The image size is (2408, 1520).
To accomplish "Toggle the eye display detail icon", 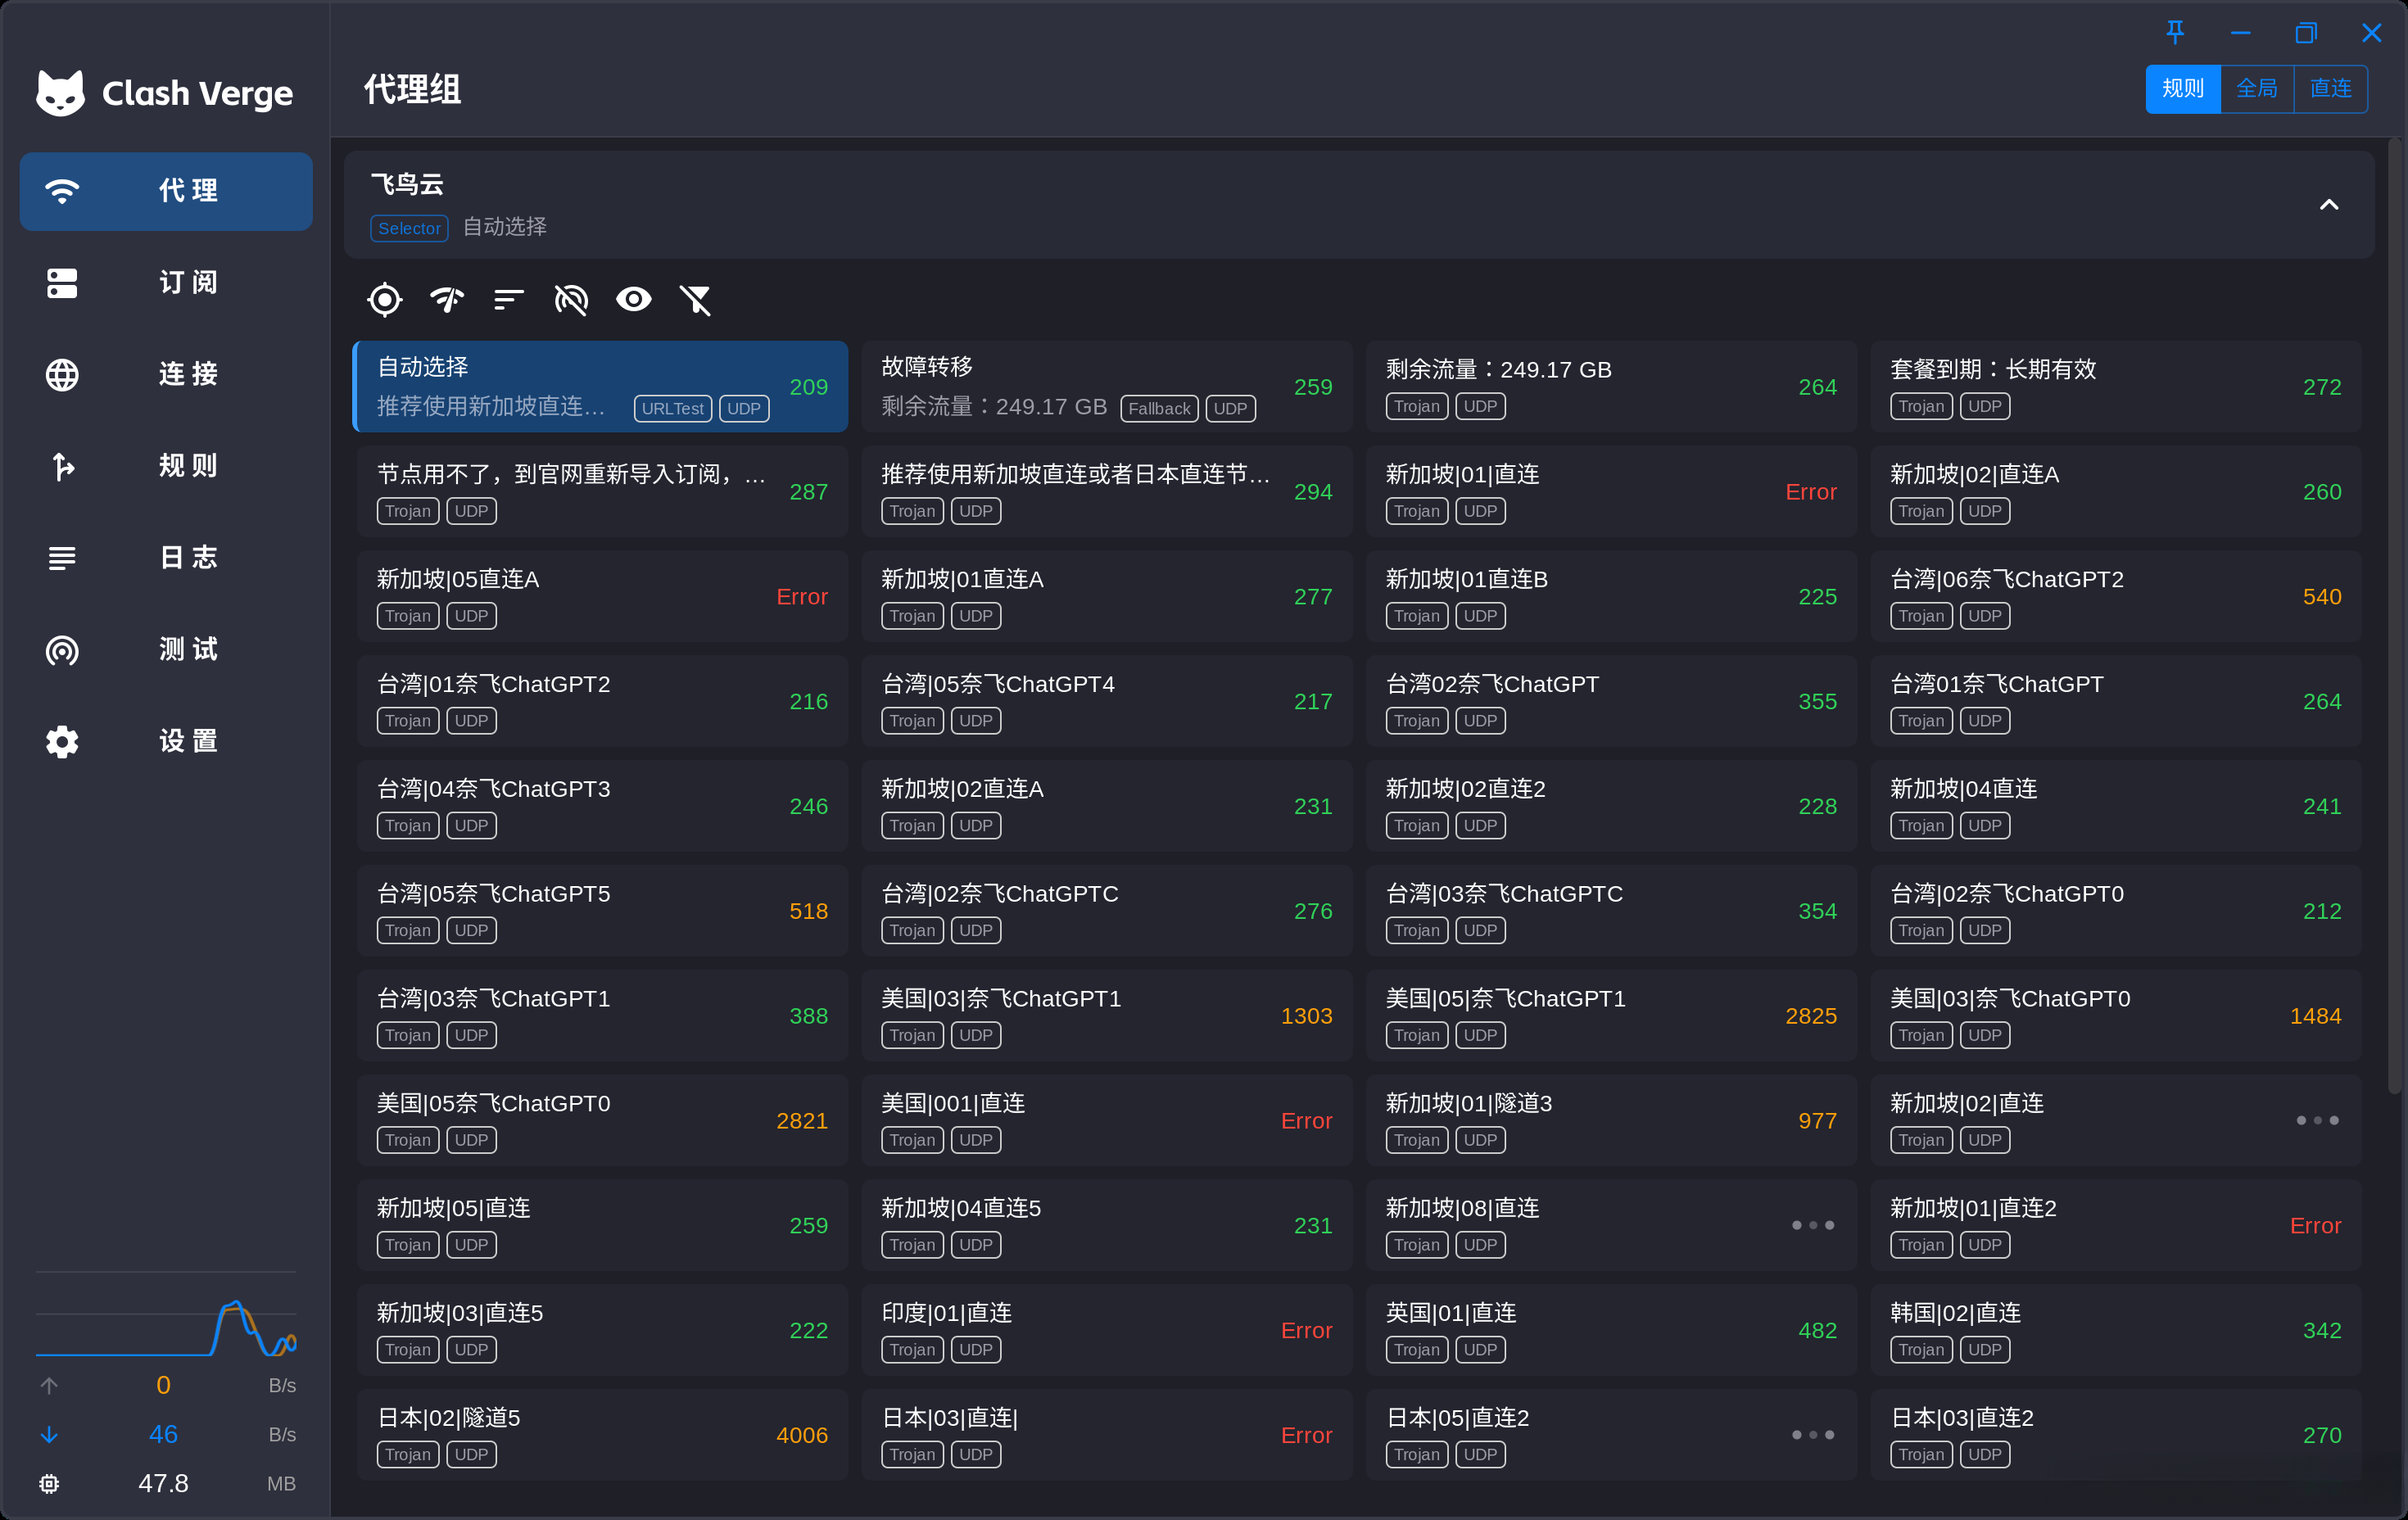I will (x=633, y=300).
